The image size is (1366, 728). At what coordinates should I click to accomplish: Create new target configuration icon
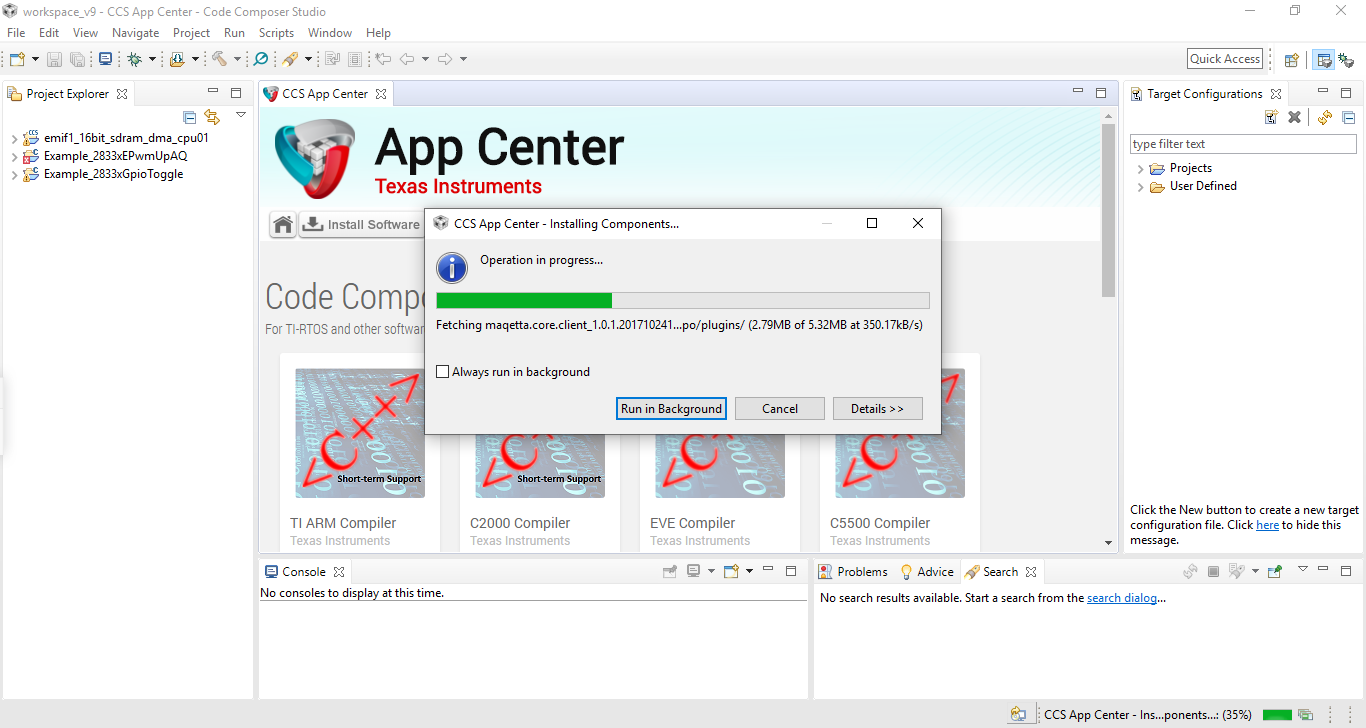[x=1271, y=117]
